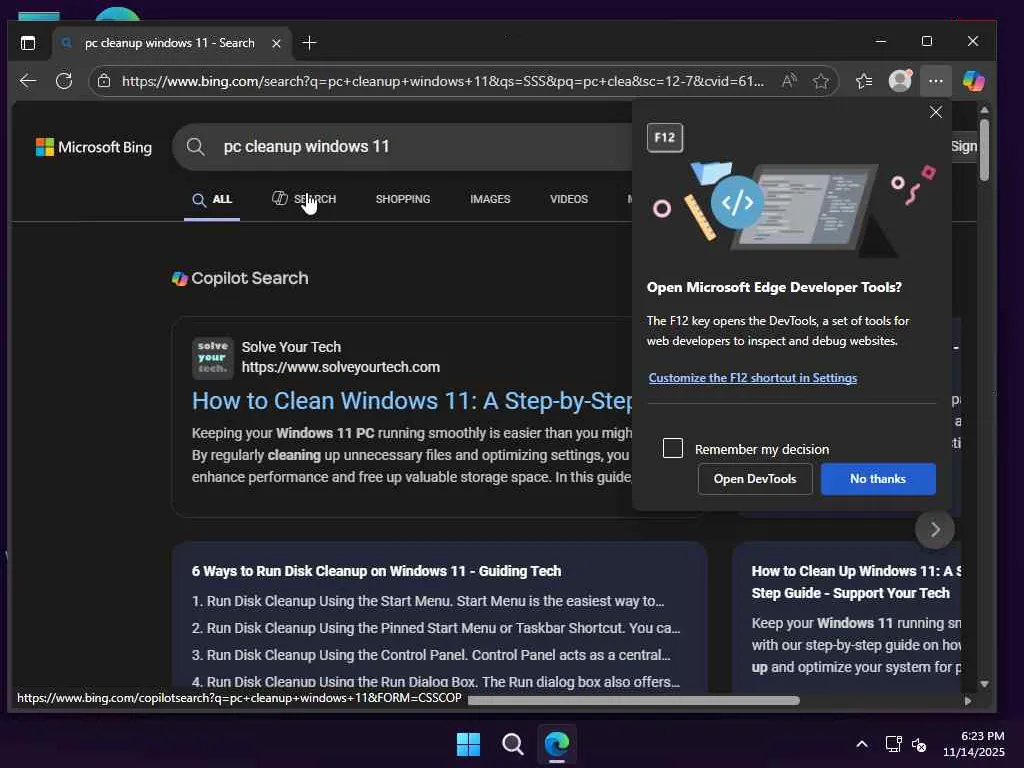This screenshot has width=1024, height=768.
Task: Refresh the current page
Action: click(x=64, y=81)
